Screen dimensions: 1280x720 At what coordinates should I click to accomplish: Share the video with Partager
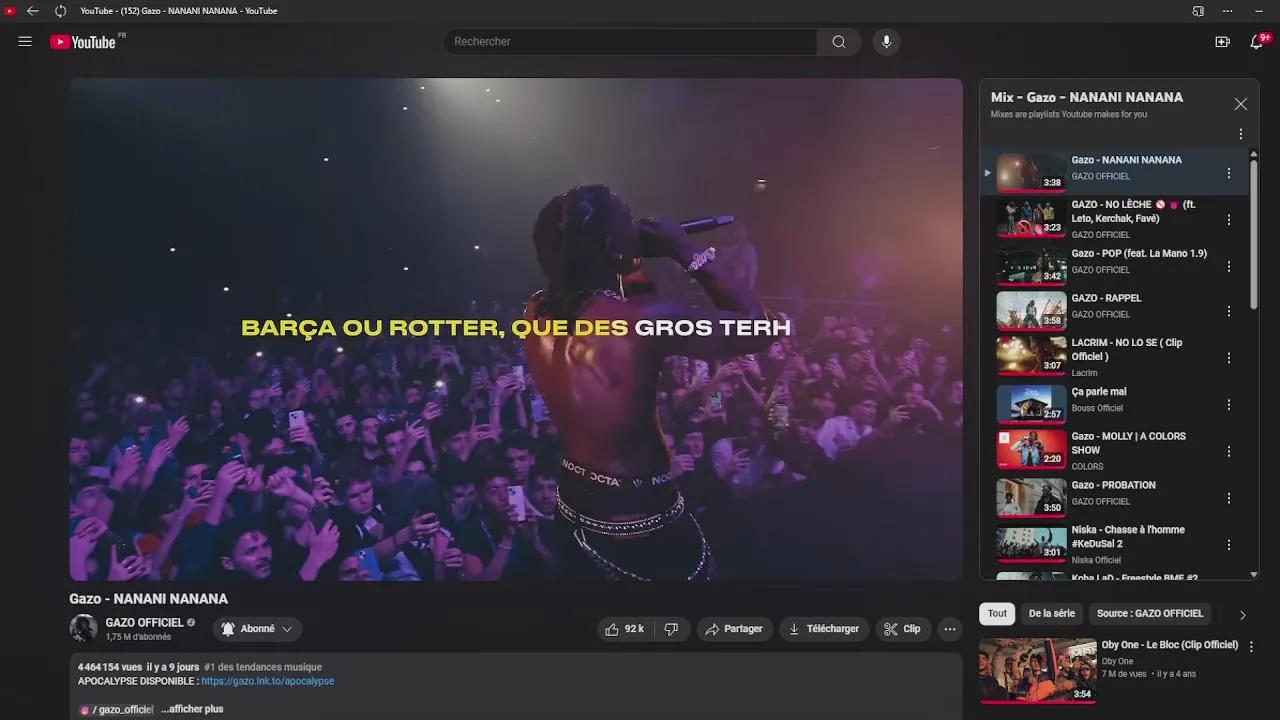click(x=734, y=629)
